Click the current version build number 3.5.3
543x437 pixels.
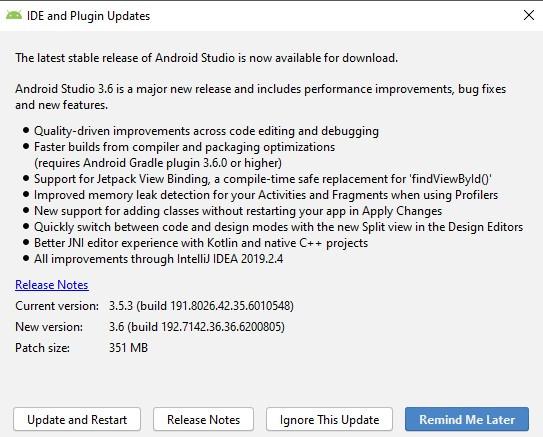click(201, 306)
